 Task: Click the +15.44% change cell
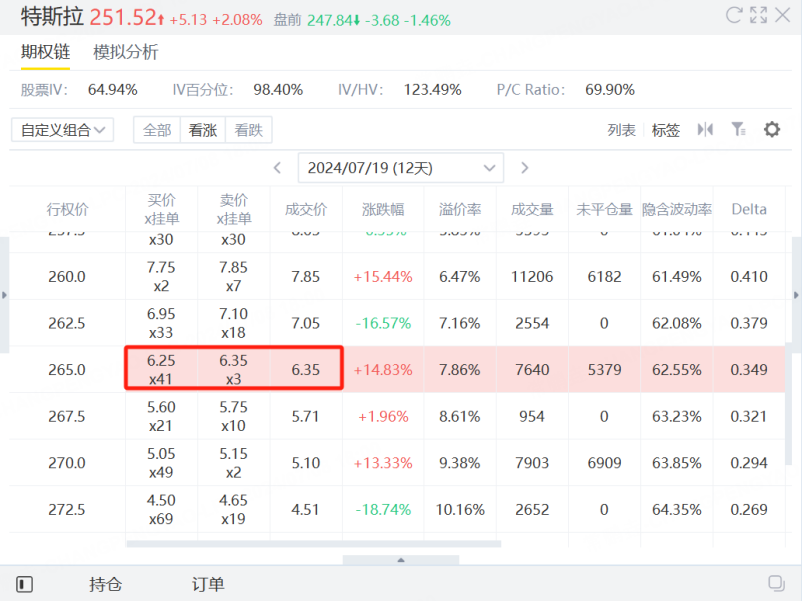pyautogui.click(x=383, y=277)
